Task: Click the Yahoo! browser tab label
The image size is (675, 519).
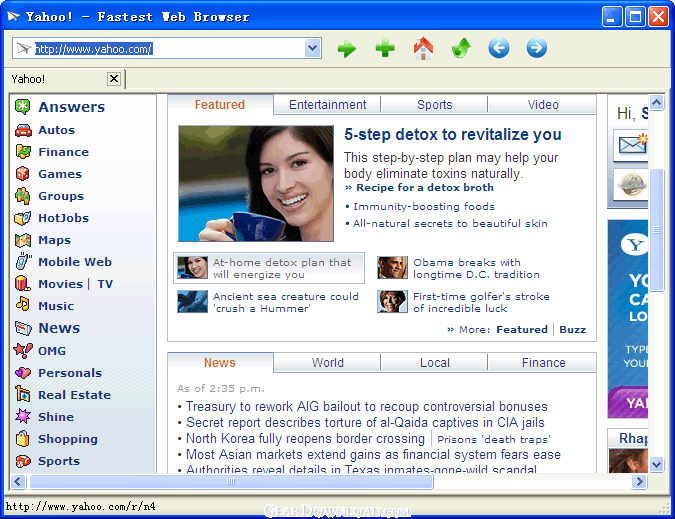Action: pyautogui.click(x=28, y=79)
